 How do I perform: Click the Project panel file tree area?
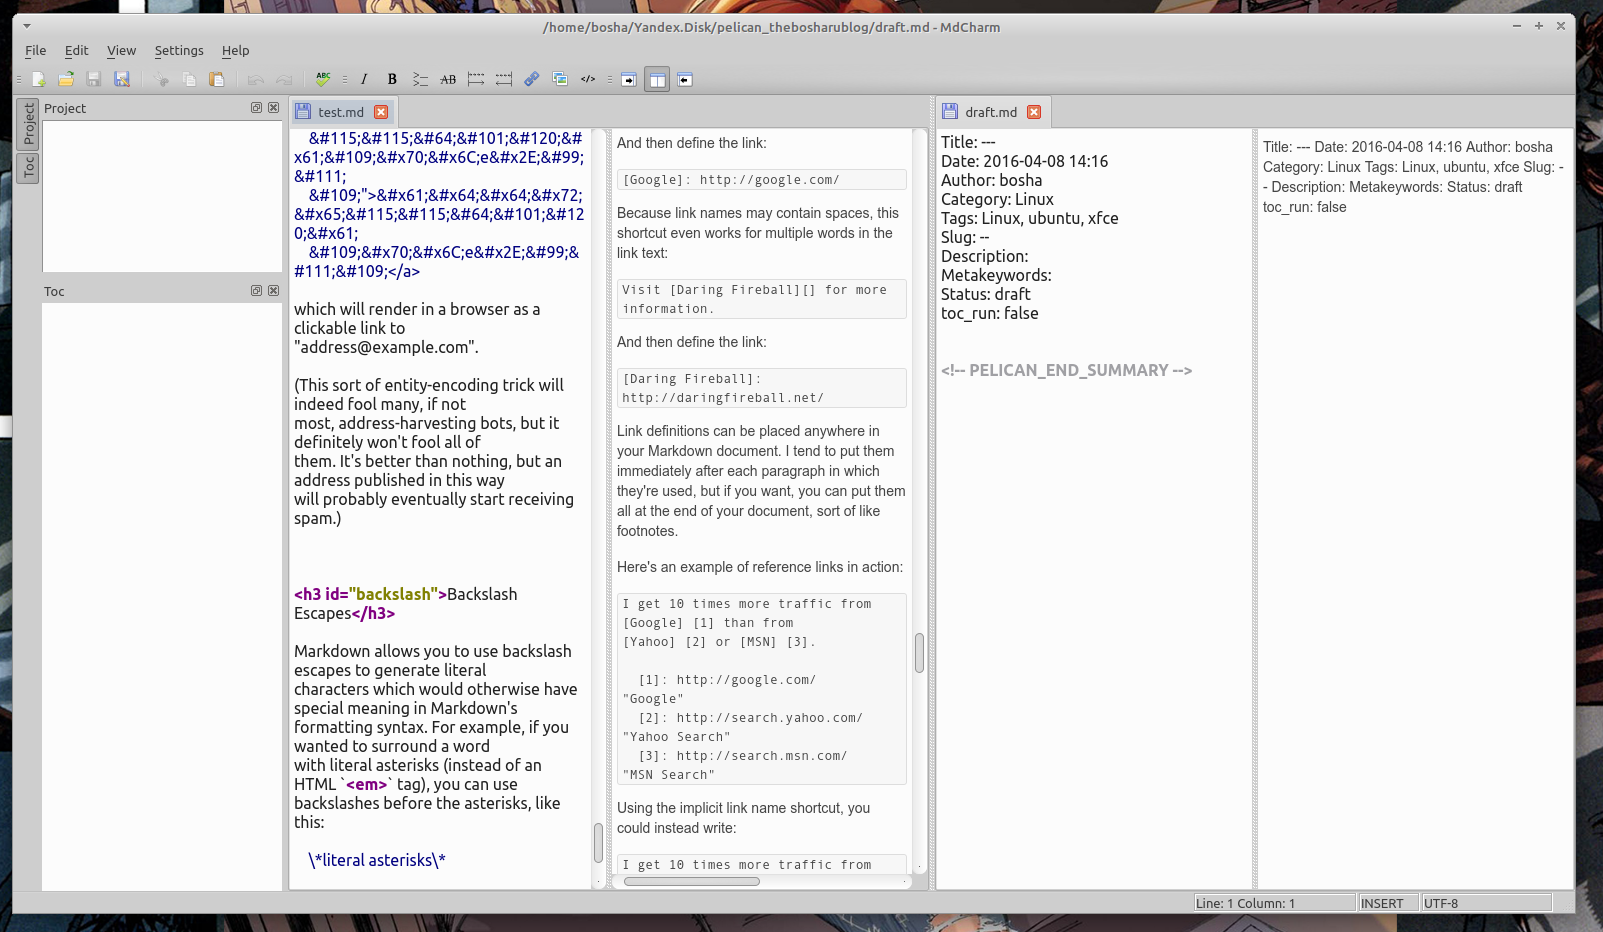(162, 196)
